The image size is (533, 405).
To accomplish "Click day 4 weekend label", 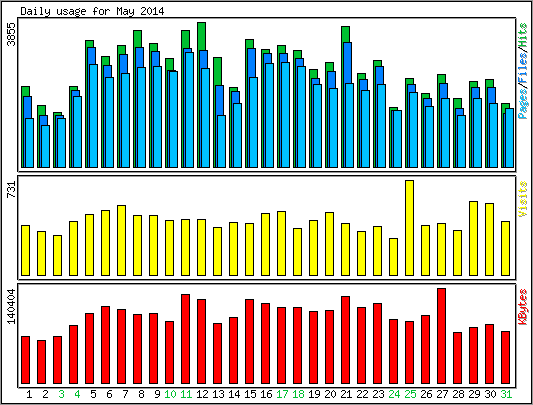I will [x=77, y=394].
